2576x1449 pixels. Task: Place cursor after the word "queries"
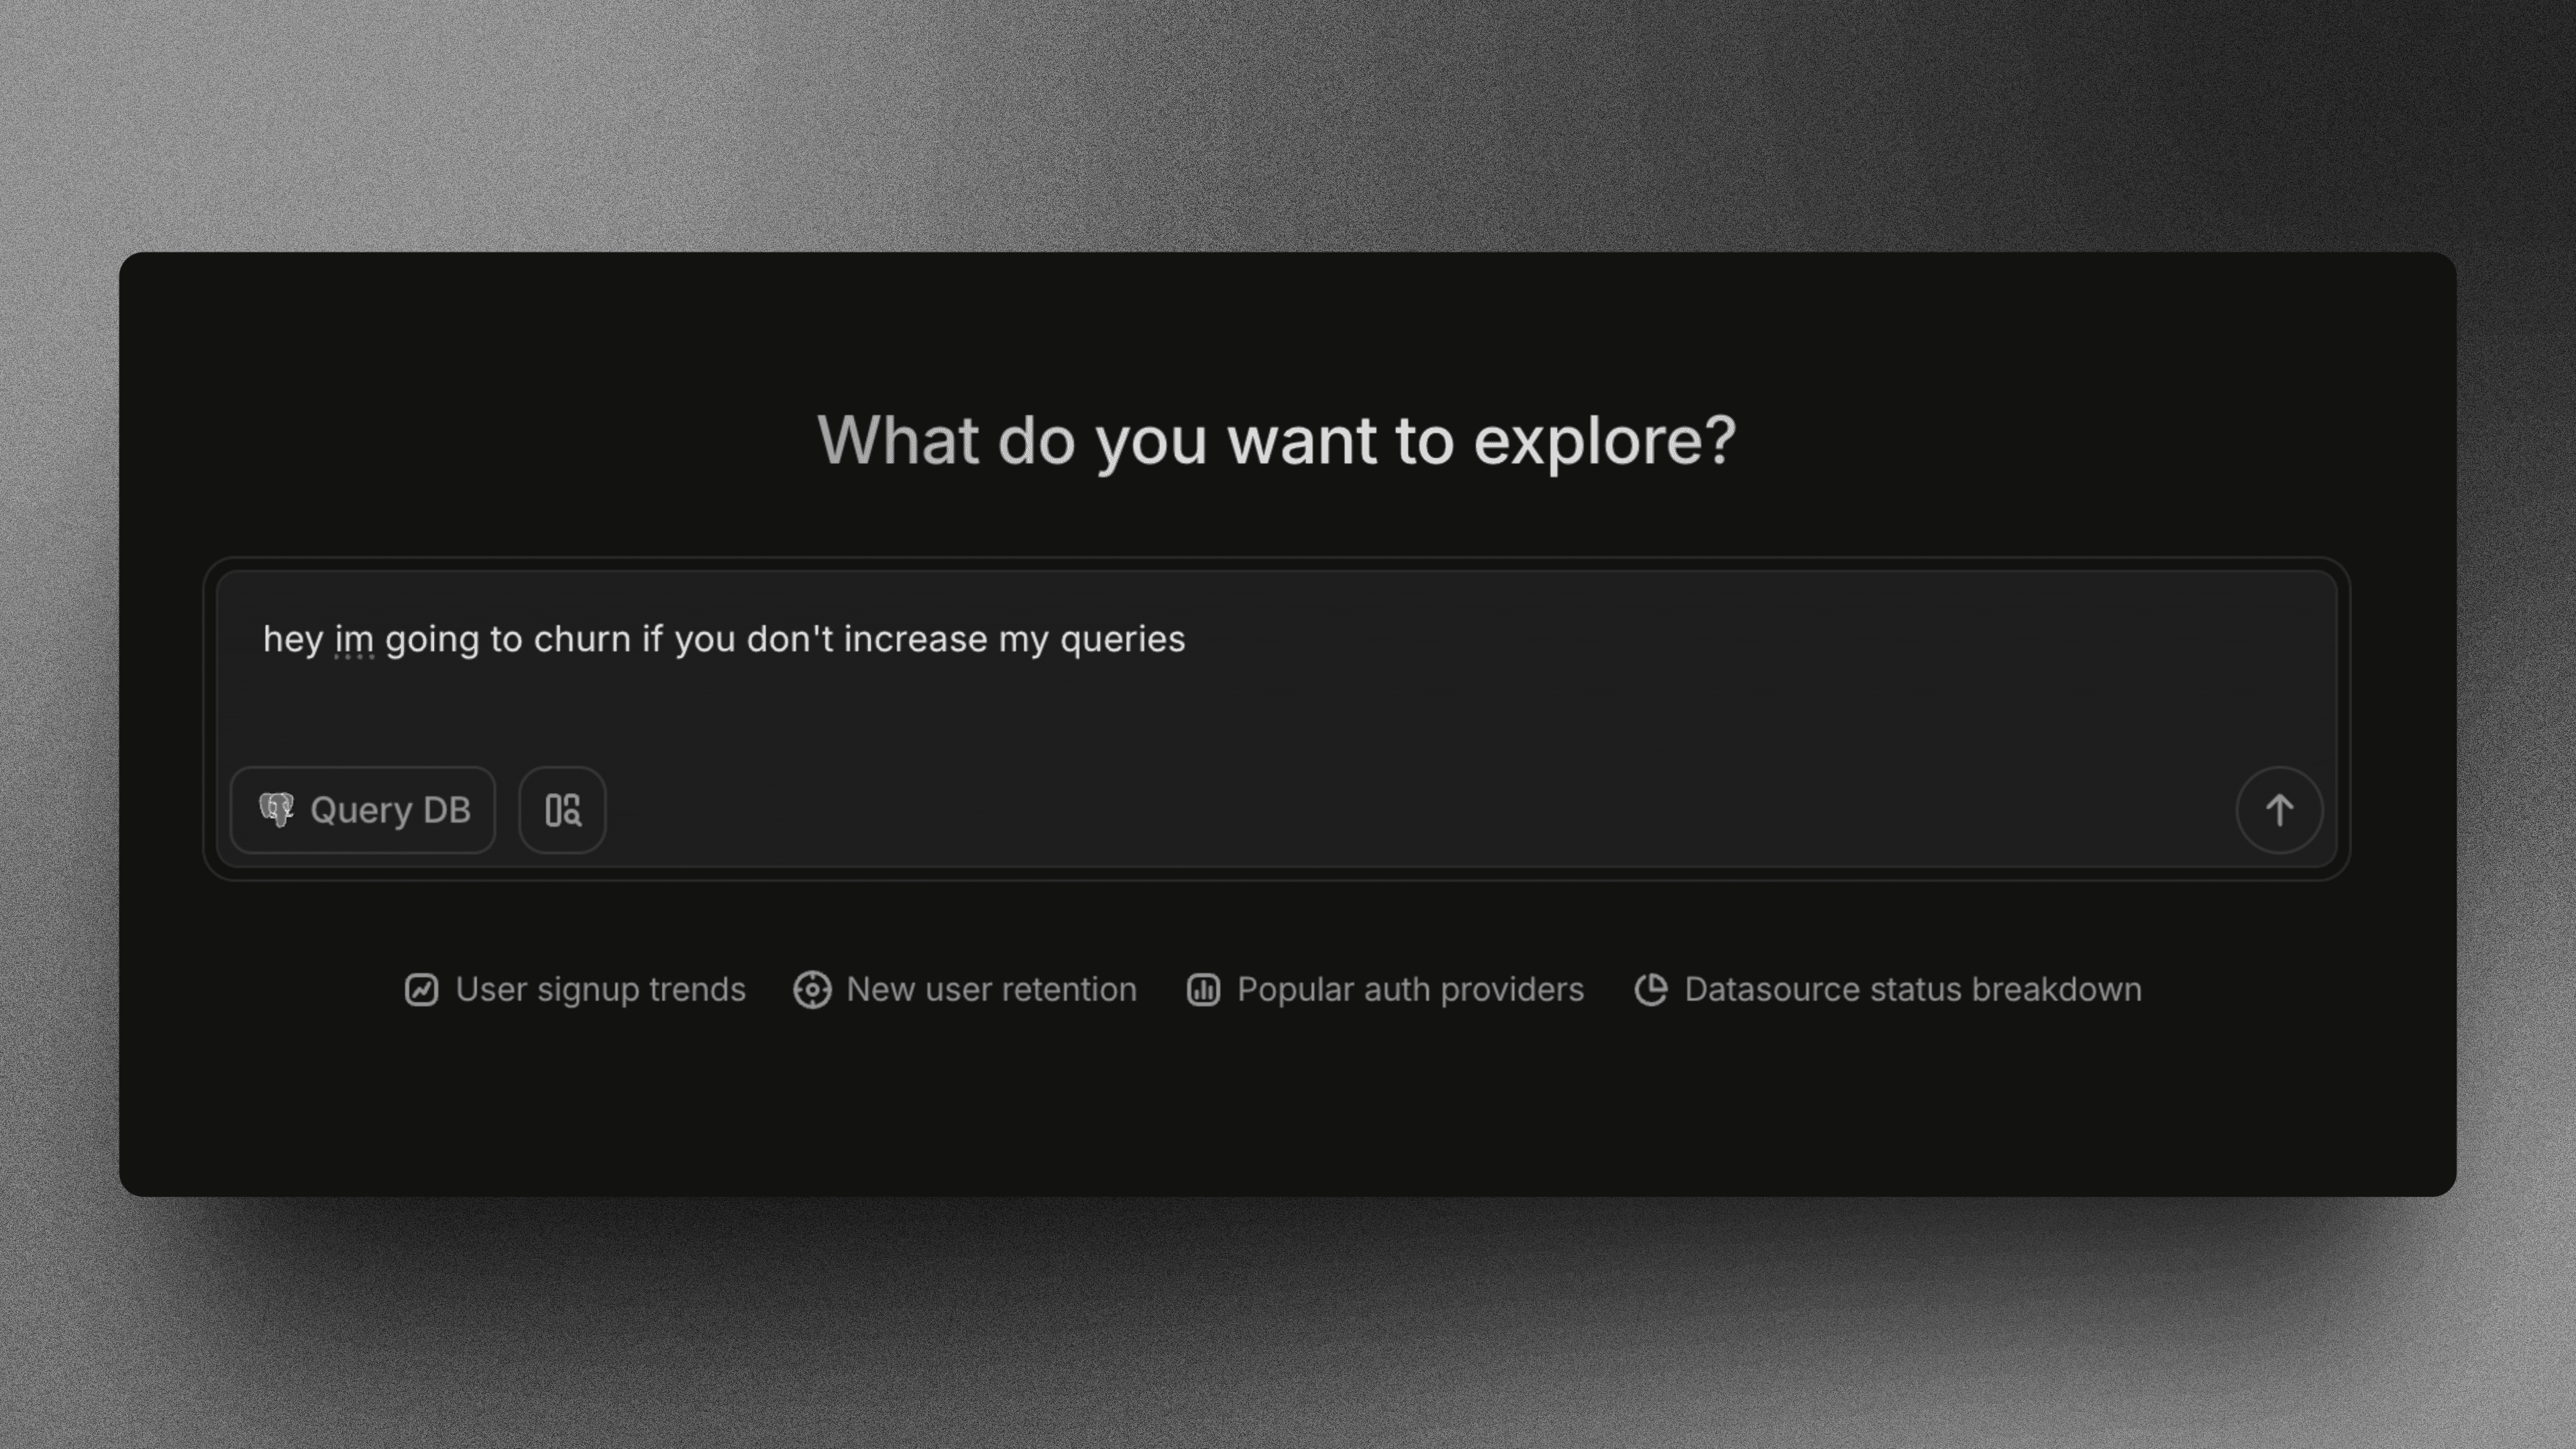pyautogui.click(x=1188, y=640)
